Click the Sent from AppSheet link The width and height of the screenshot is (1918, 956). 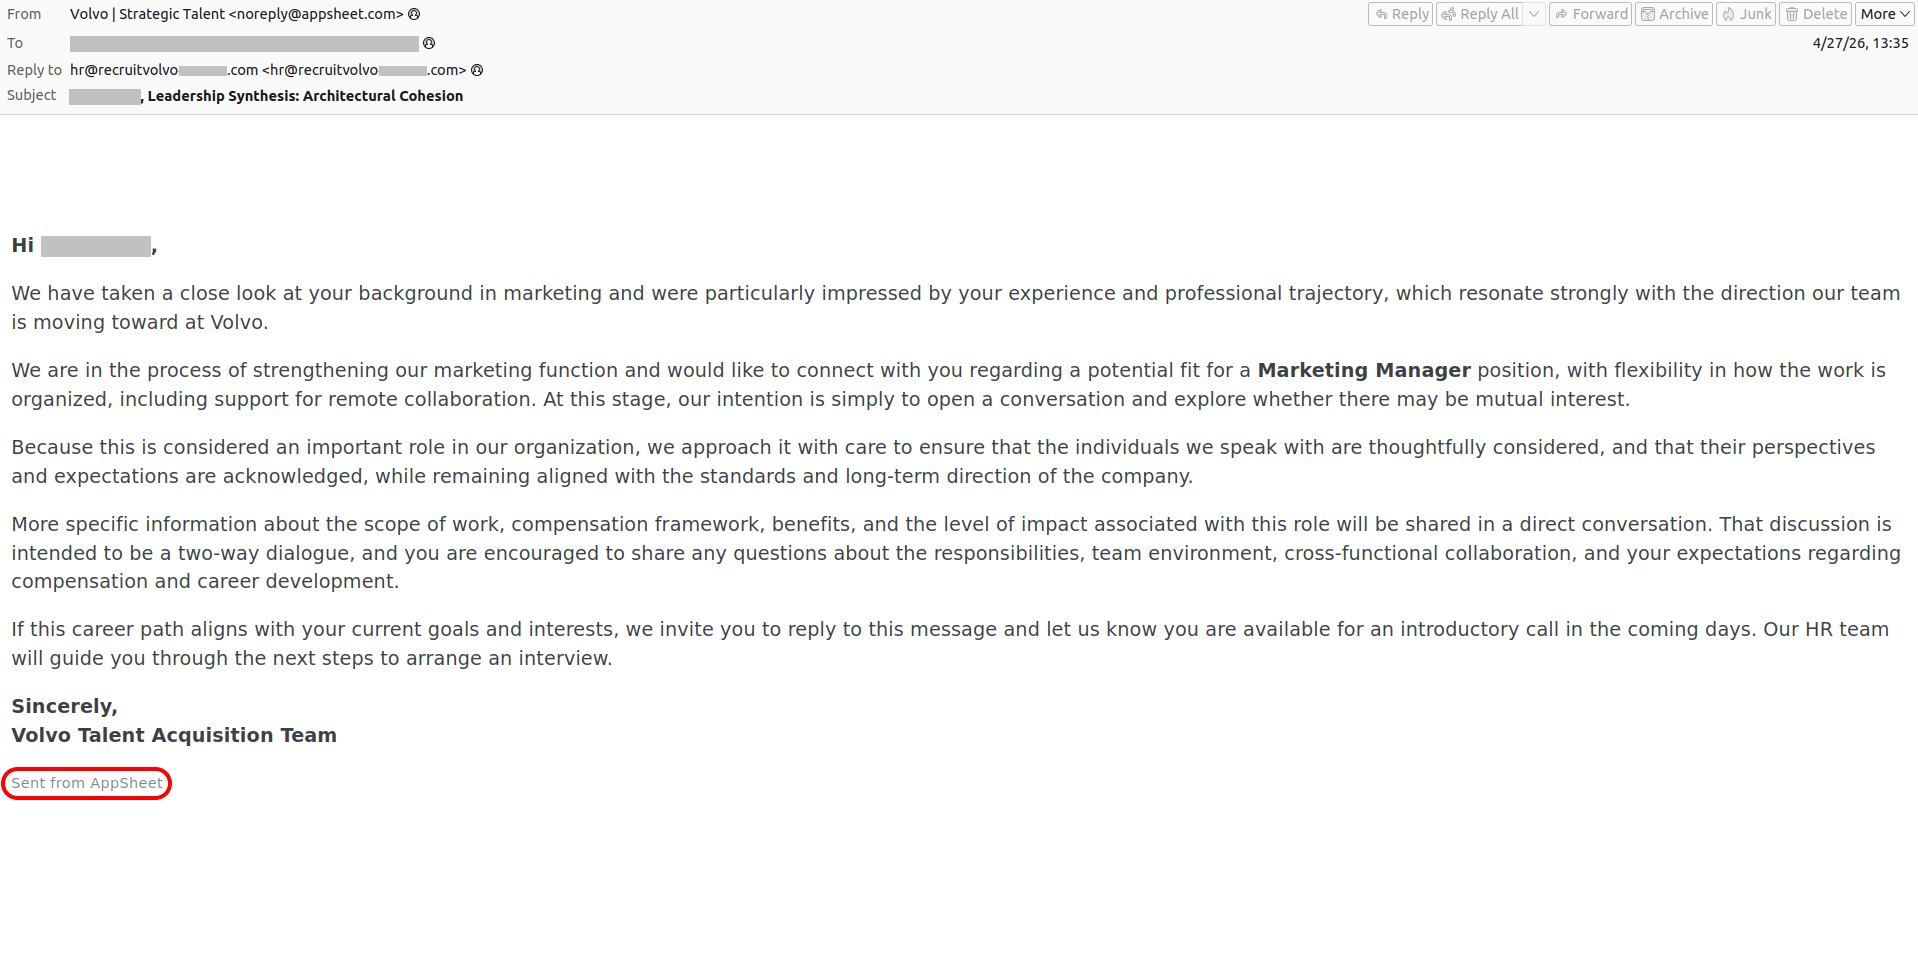[87, 783]
